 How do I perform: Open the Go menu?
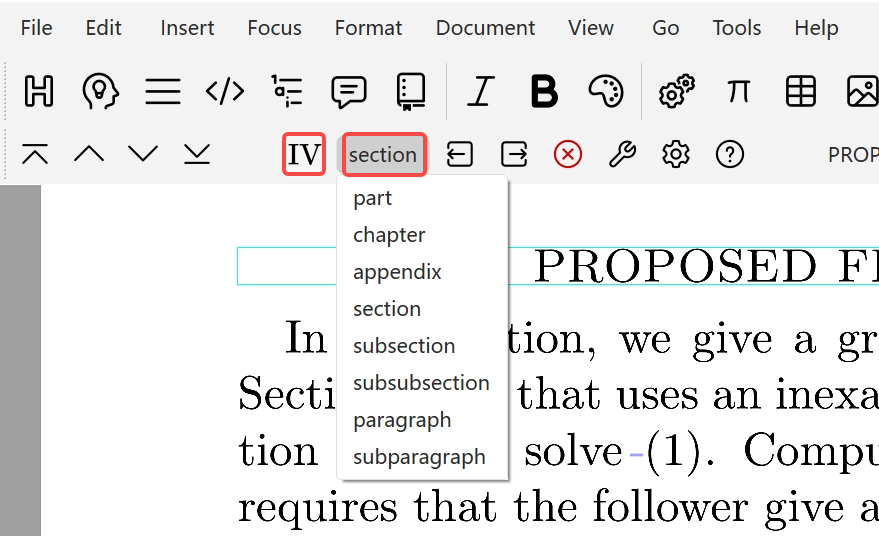click(x=666, y=28)
